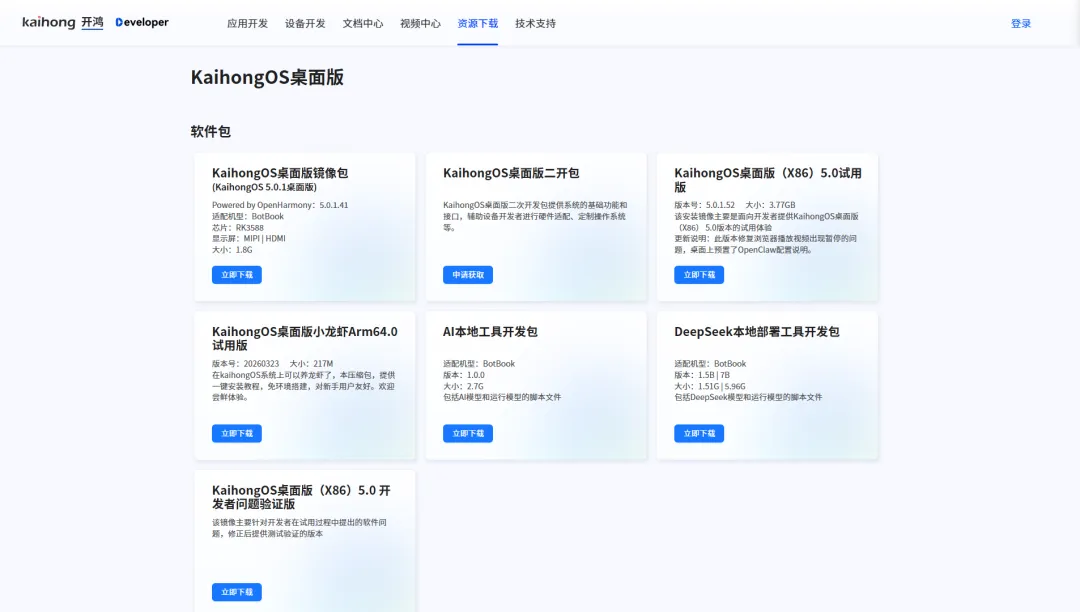Go to 视频中心

pos(420,23)
